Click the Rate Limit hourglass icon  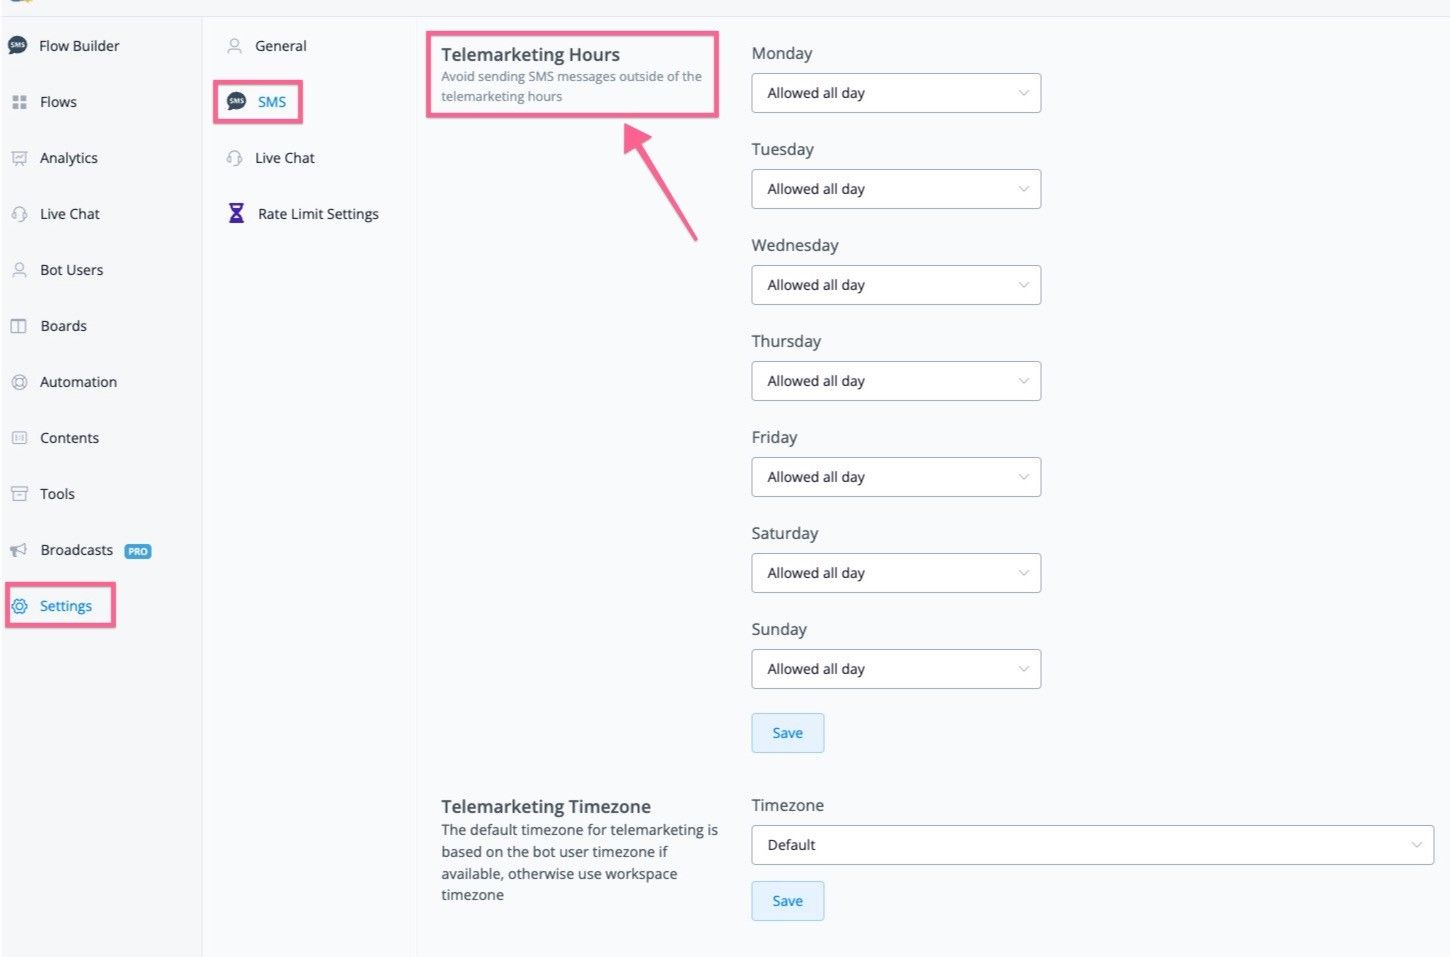tap(236, 213)
